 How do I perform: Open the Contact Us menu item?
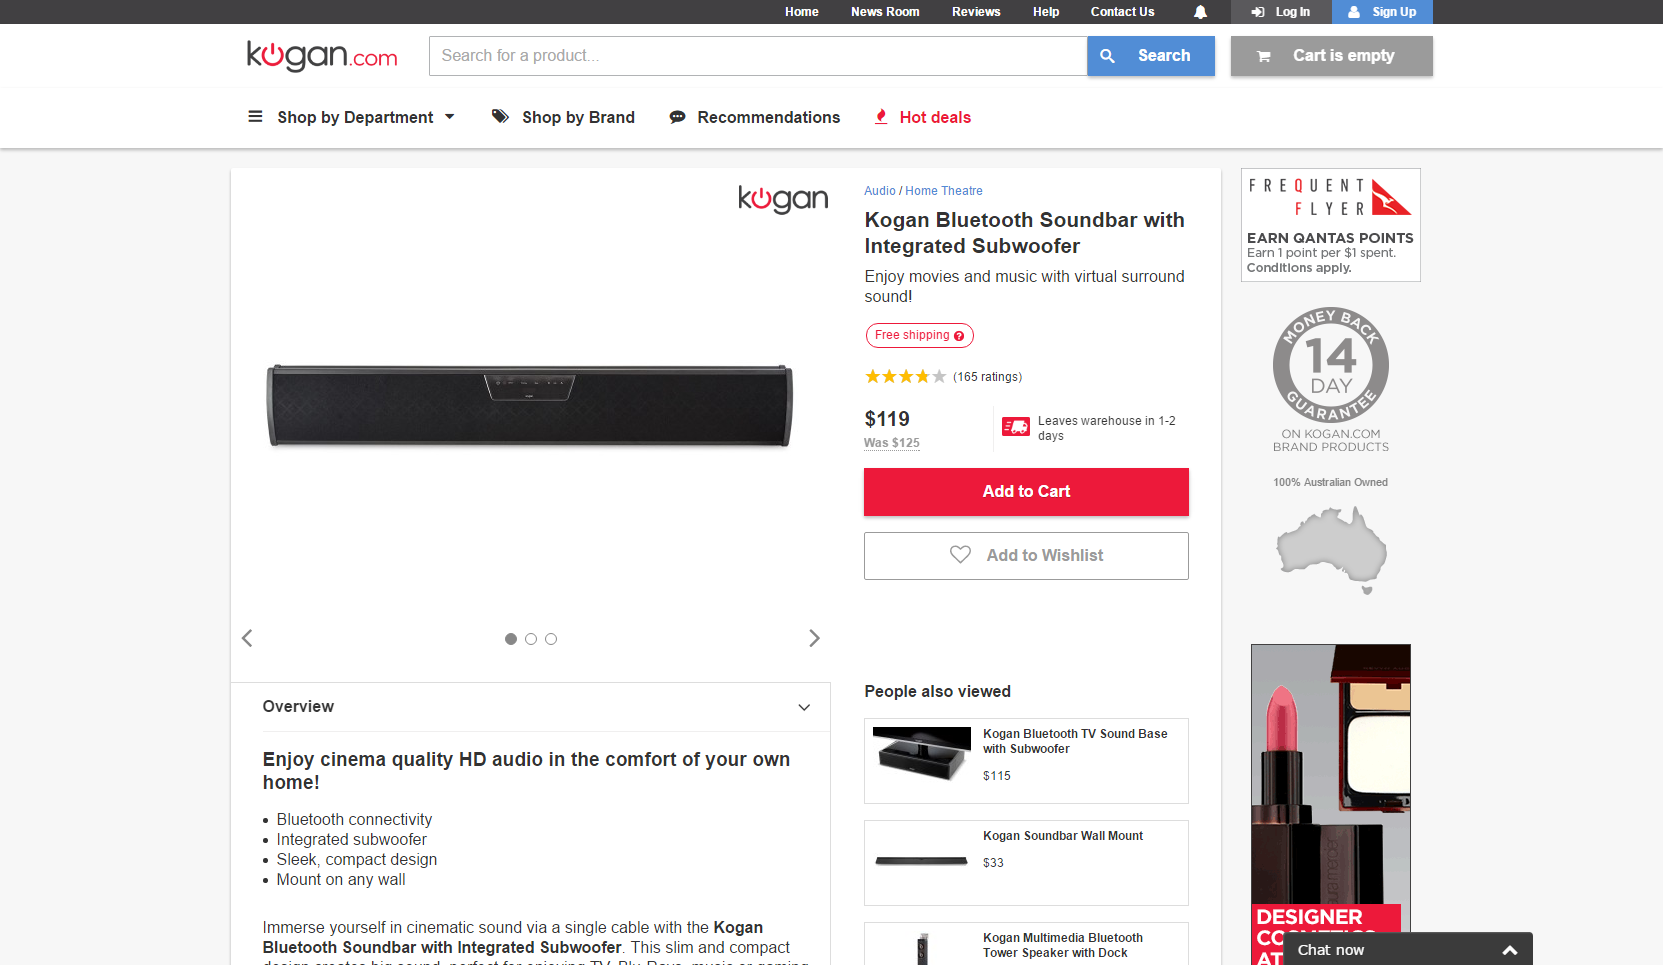(x=1122, y=12)
